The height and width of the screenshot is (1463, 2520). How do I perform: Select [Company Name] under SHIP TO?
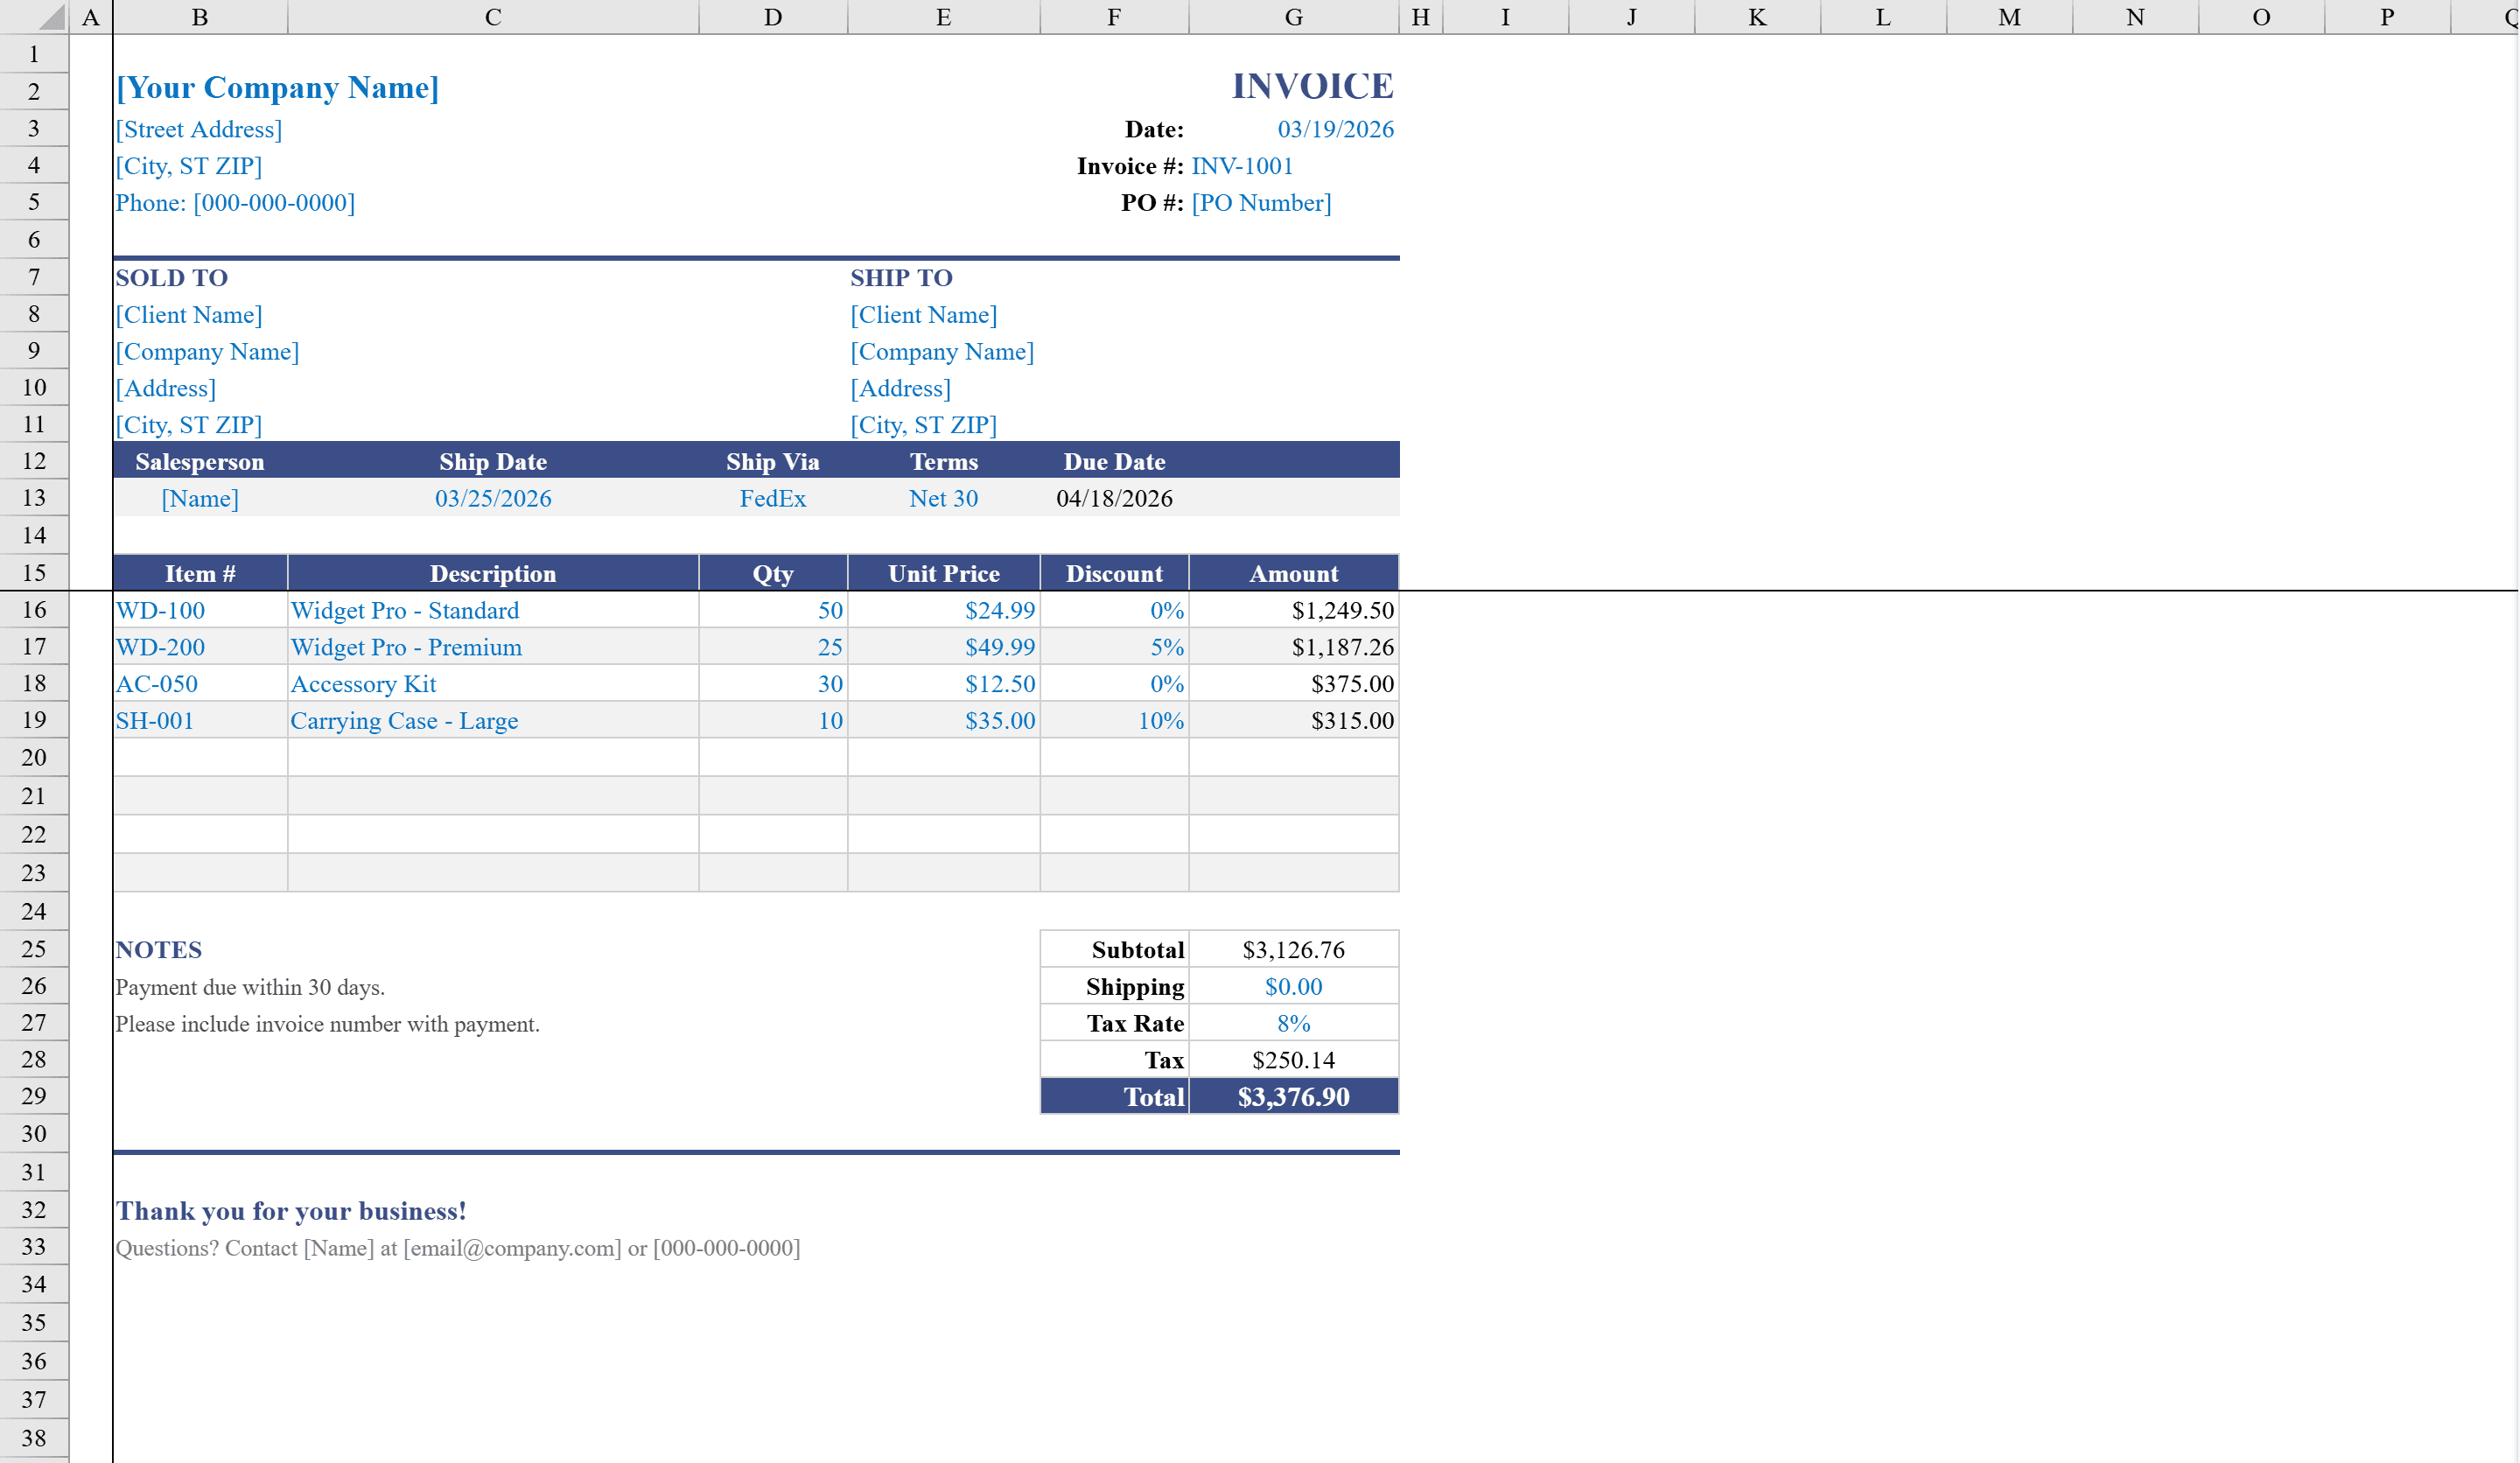pos(942,352)
